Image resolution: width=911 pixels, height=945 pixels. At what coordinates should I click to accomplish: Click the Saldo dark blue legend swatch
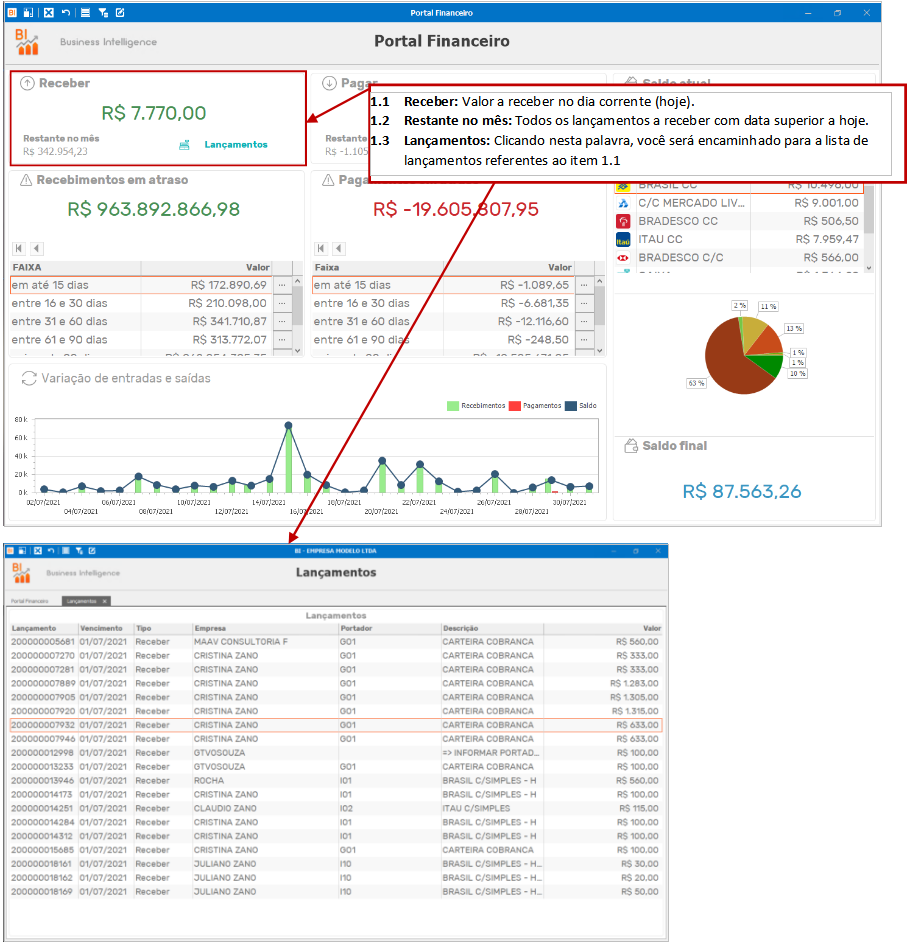pyautogui.click(x=571, y=406)
